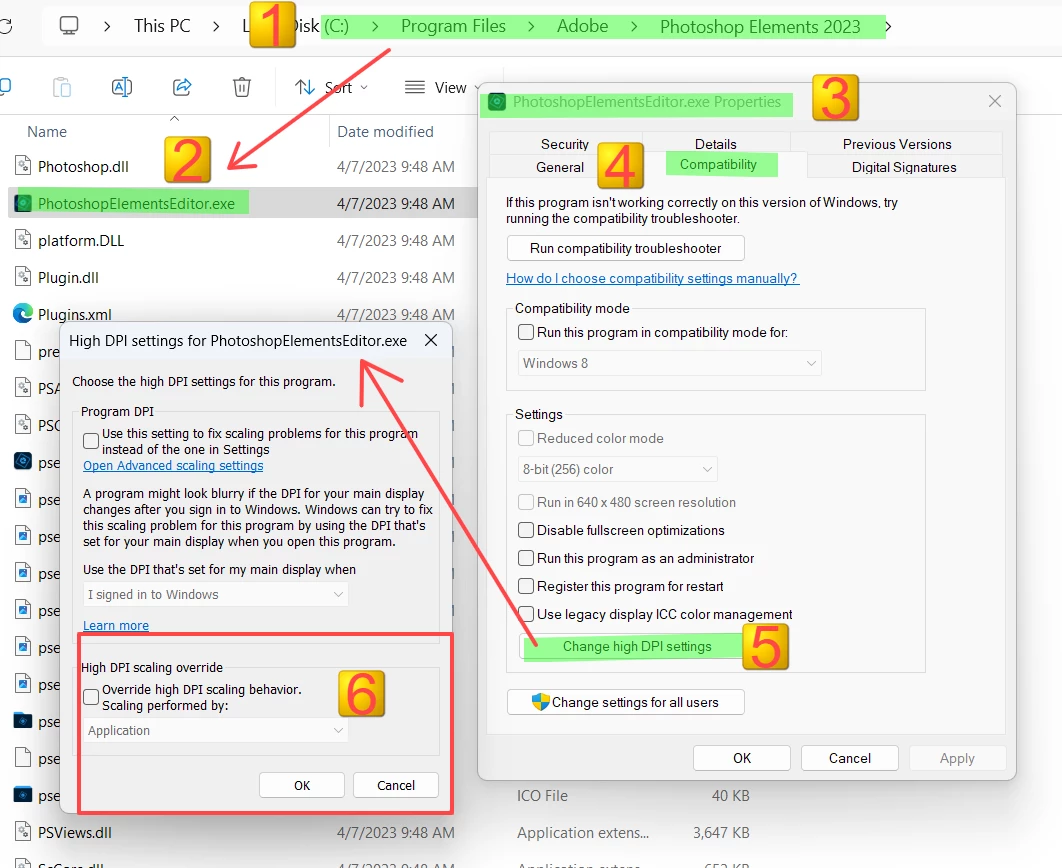
Task: Close the High DPI settings dialog
Action: click(x=431, y=340)
